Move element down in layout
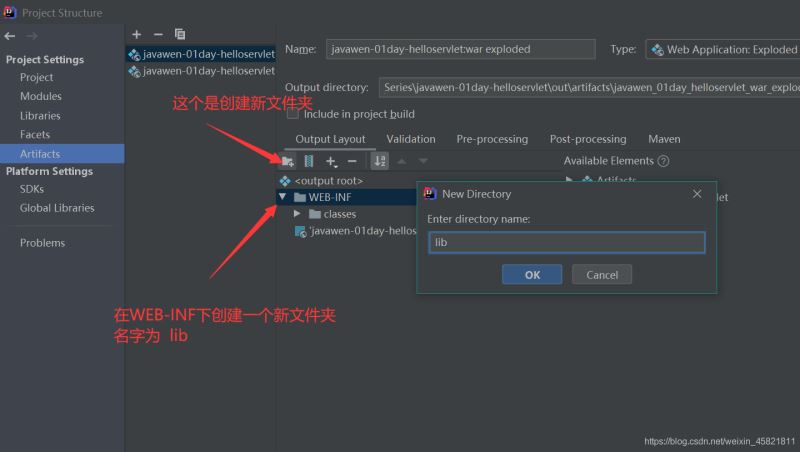 click(423, 161)
